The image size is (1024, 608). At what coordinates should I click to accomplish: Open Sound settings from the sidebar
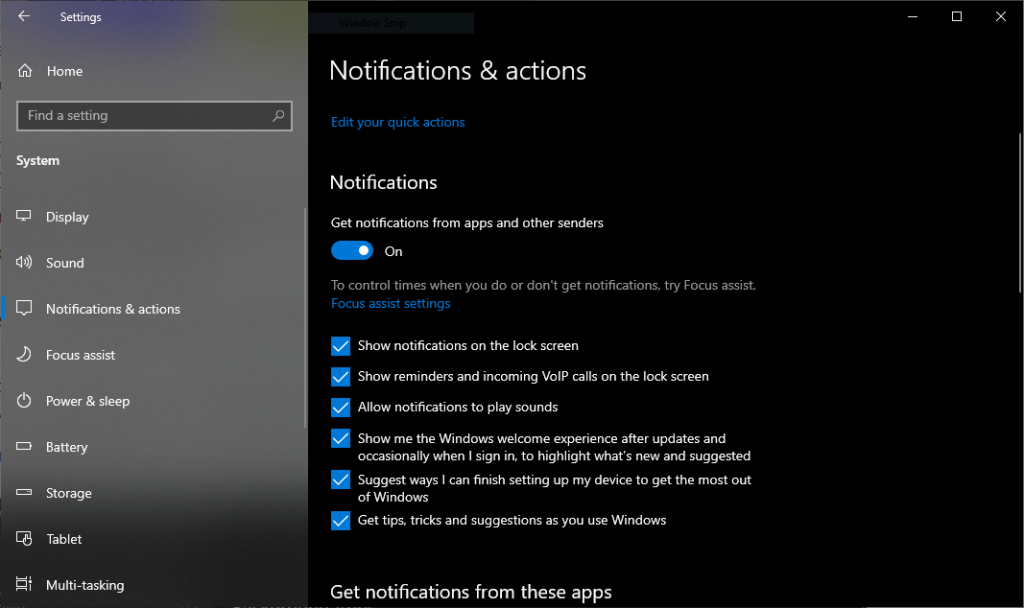[x=64, y=262]
